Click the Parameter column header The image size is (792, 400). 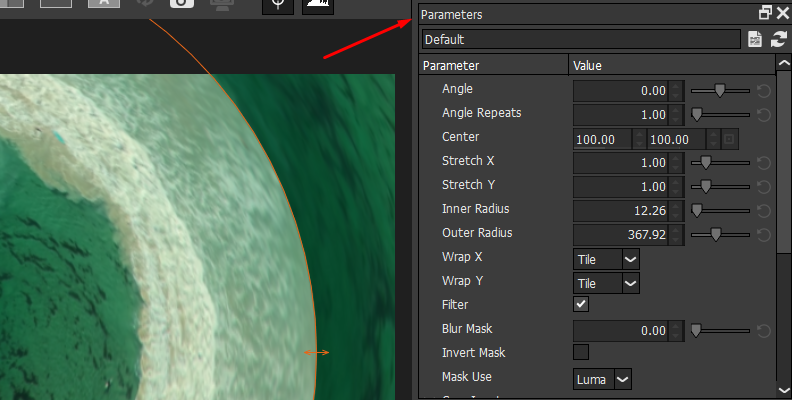pos(493,66)
